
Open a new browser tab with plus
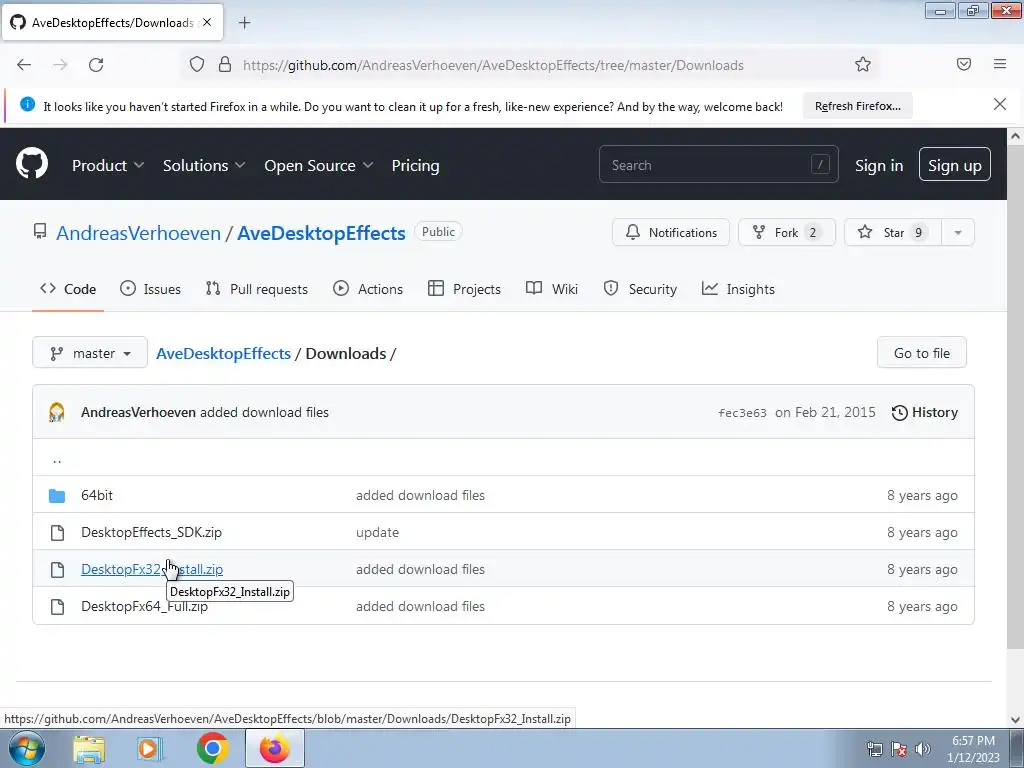pos(244,23)
